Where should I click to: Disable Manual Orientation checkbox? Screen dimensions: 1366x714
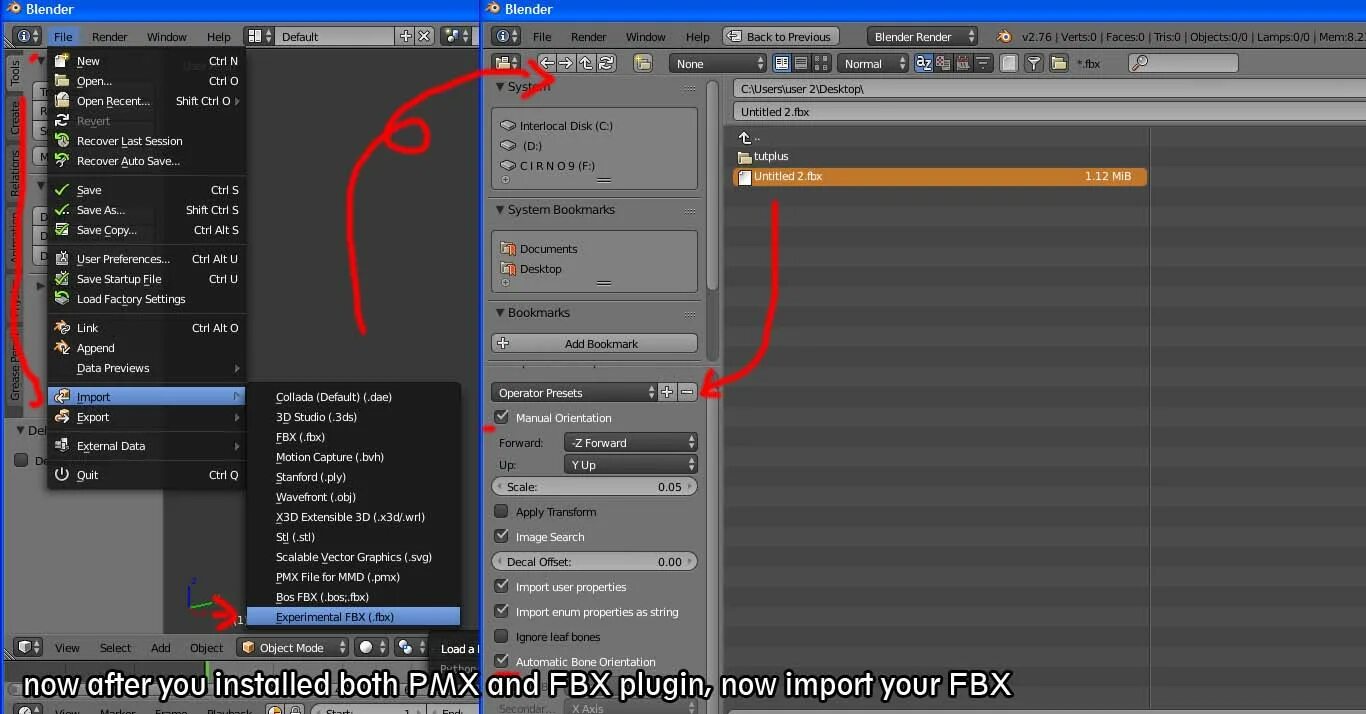tap(502, 417)
